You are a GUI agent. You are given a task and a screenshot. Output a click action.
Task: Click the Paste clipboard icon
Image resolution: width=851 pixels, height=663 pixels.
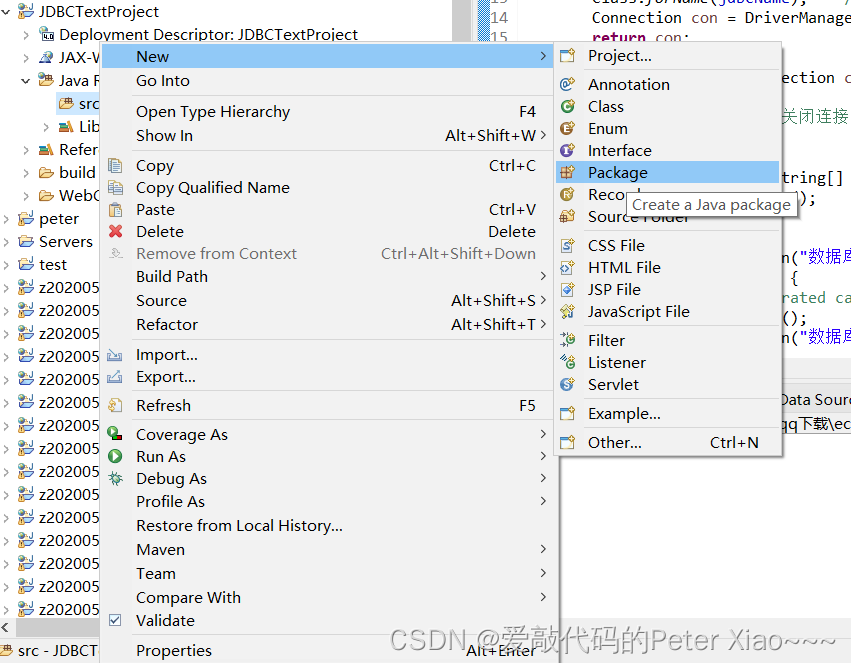point(115,209)
